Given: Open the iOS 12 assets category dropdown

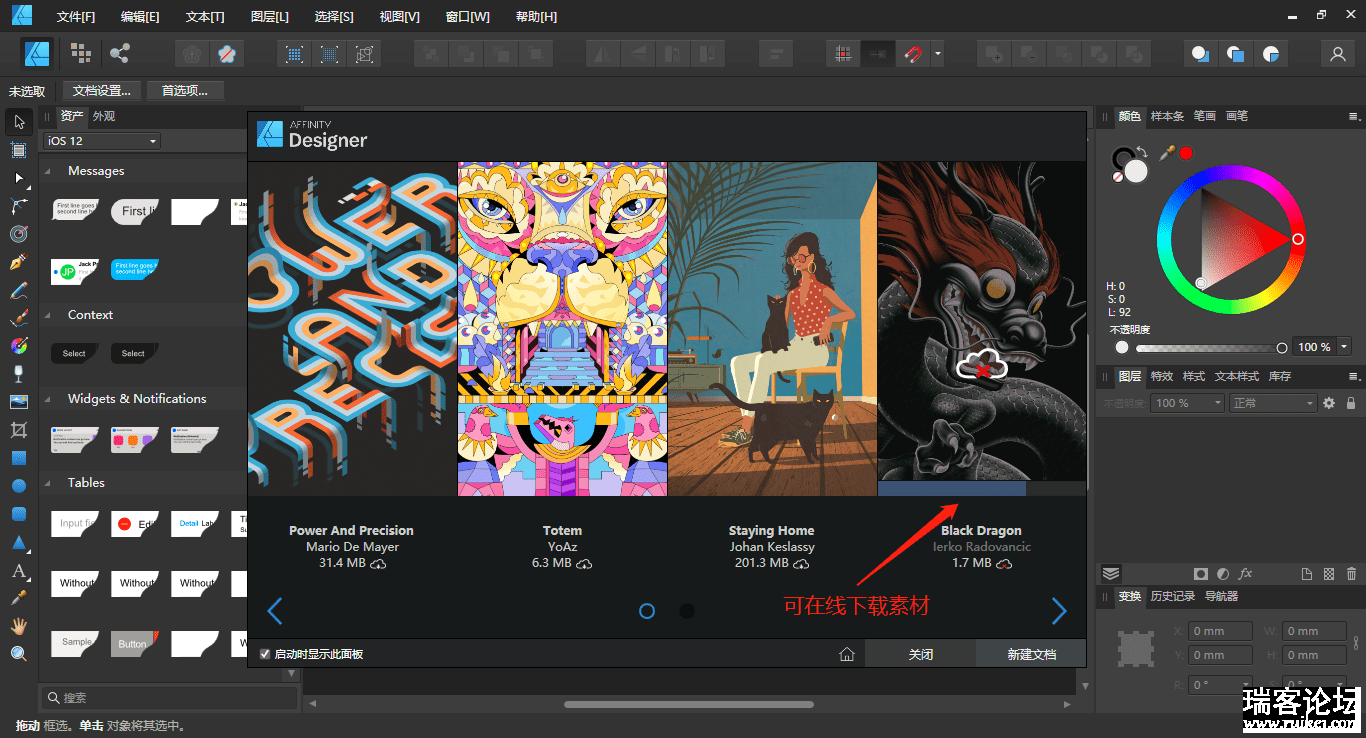Looking at the screenshot, I should (x=102, y=142).
